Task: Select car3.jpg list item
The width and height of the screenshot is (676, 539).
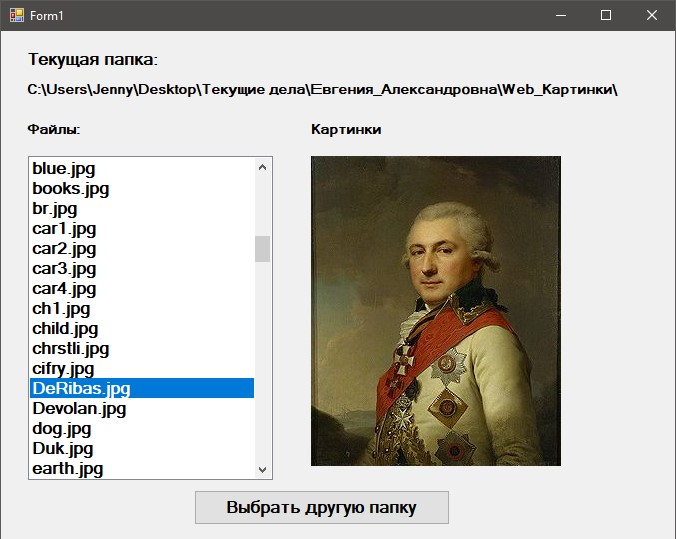Action: 64,269
